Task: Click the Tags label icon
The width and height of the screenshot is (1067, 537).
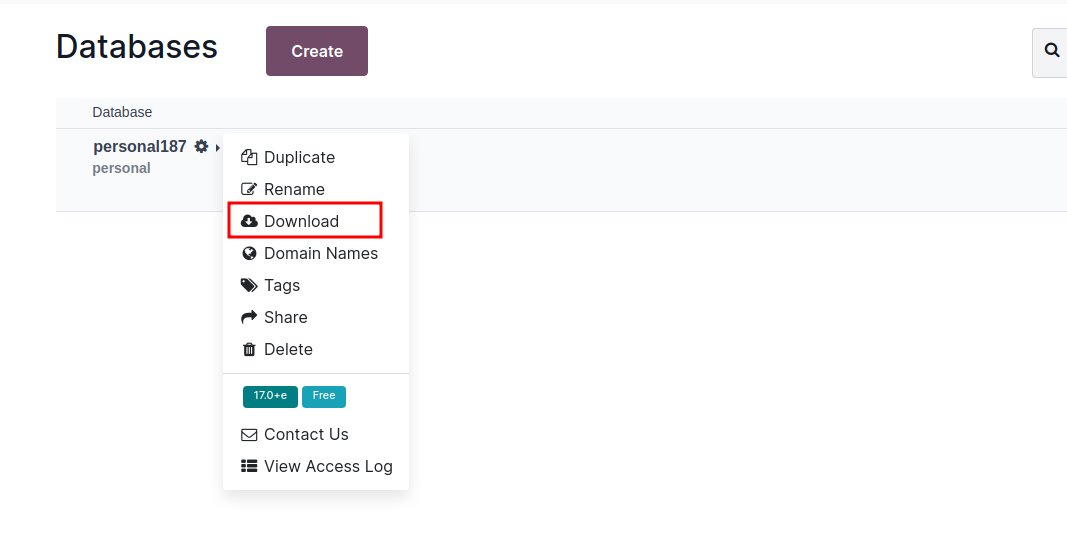Action: point(249,285)
